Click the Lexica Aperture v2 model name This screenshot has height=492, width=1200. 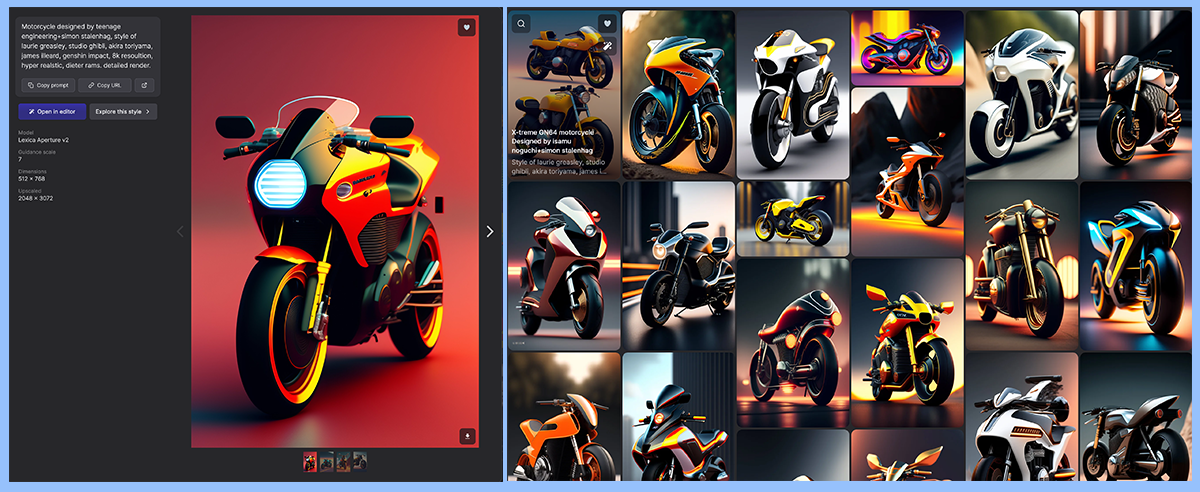(43, 142)
